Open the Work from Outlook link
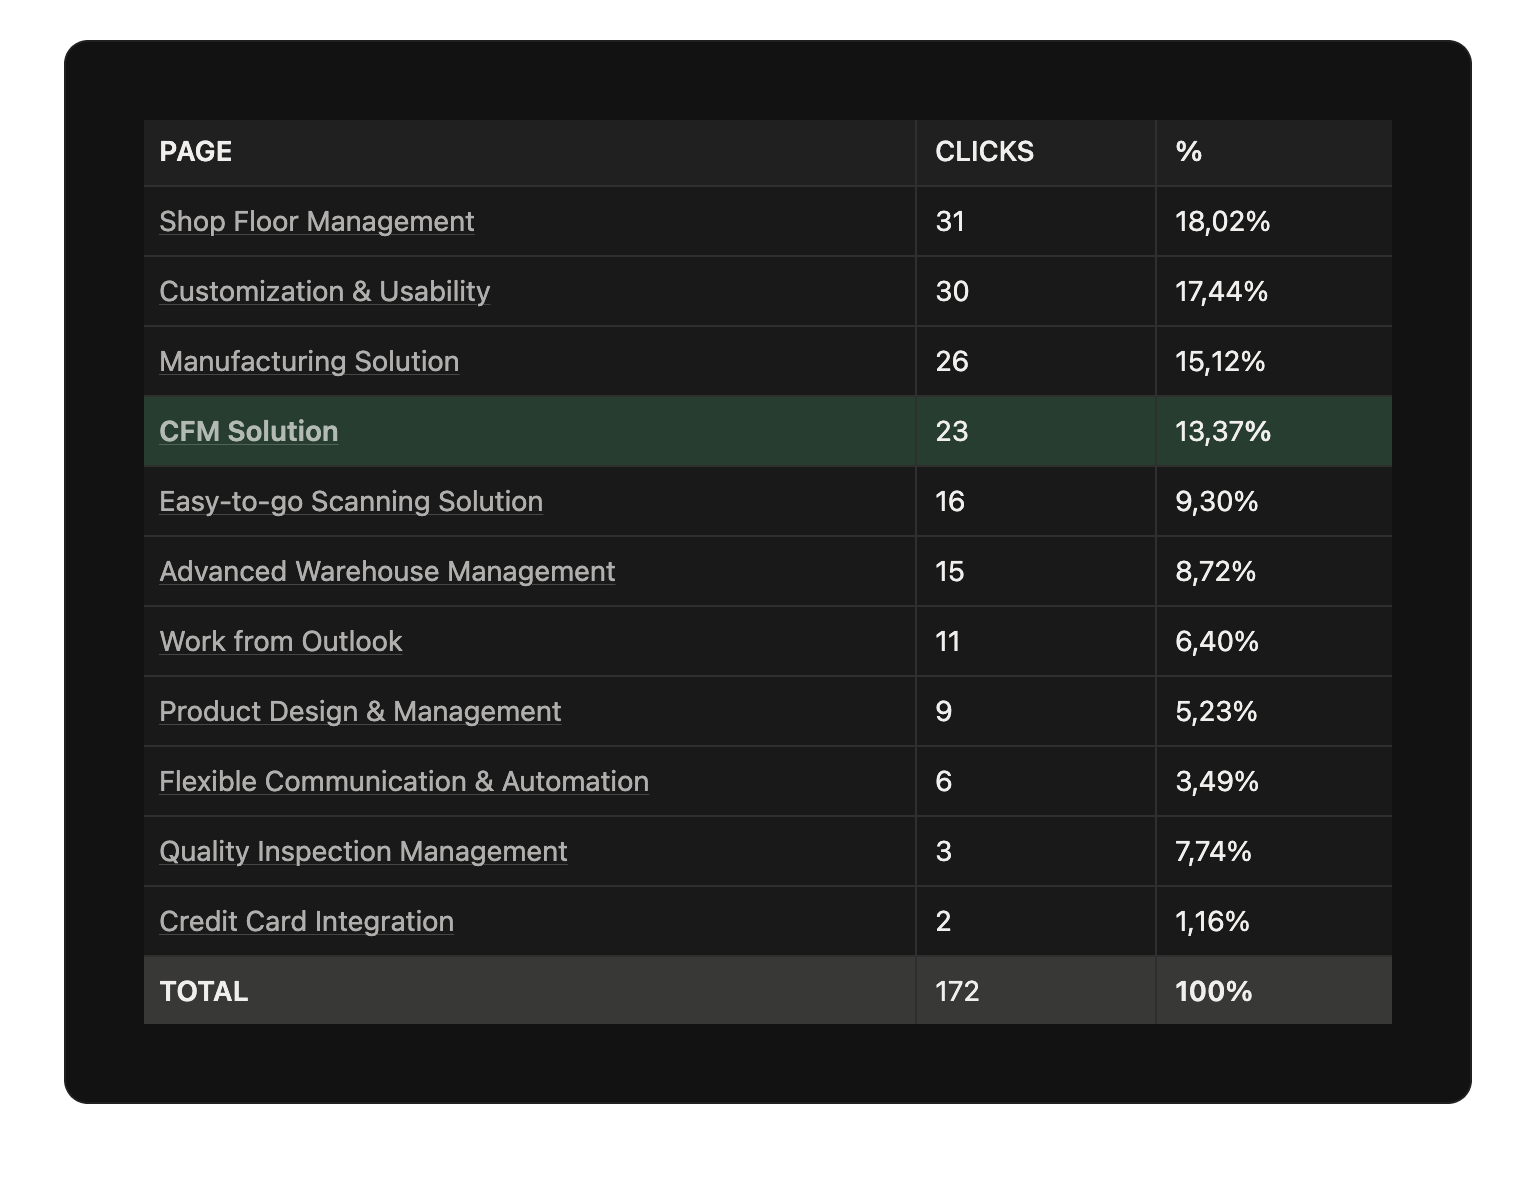This screenshot has width=1536, height=1192. pyautogui.click(x=280, y=641)
